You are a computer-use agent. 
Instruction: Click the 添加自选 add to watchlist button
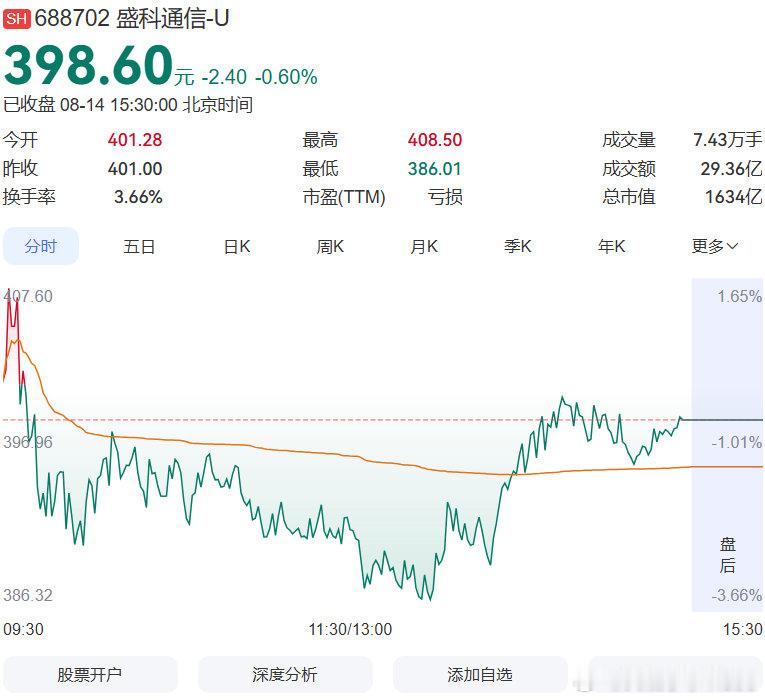(480, 675)
